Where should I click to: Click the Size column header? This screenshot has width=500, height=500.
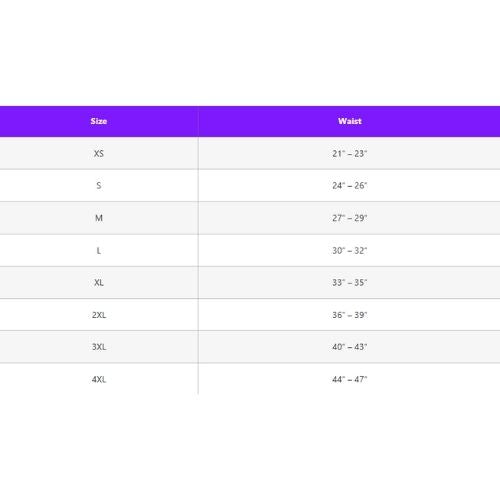99,121
